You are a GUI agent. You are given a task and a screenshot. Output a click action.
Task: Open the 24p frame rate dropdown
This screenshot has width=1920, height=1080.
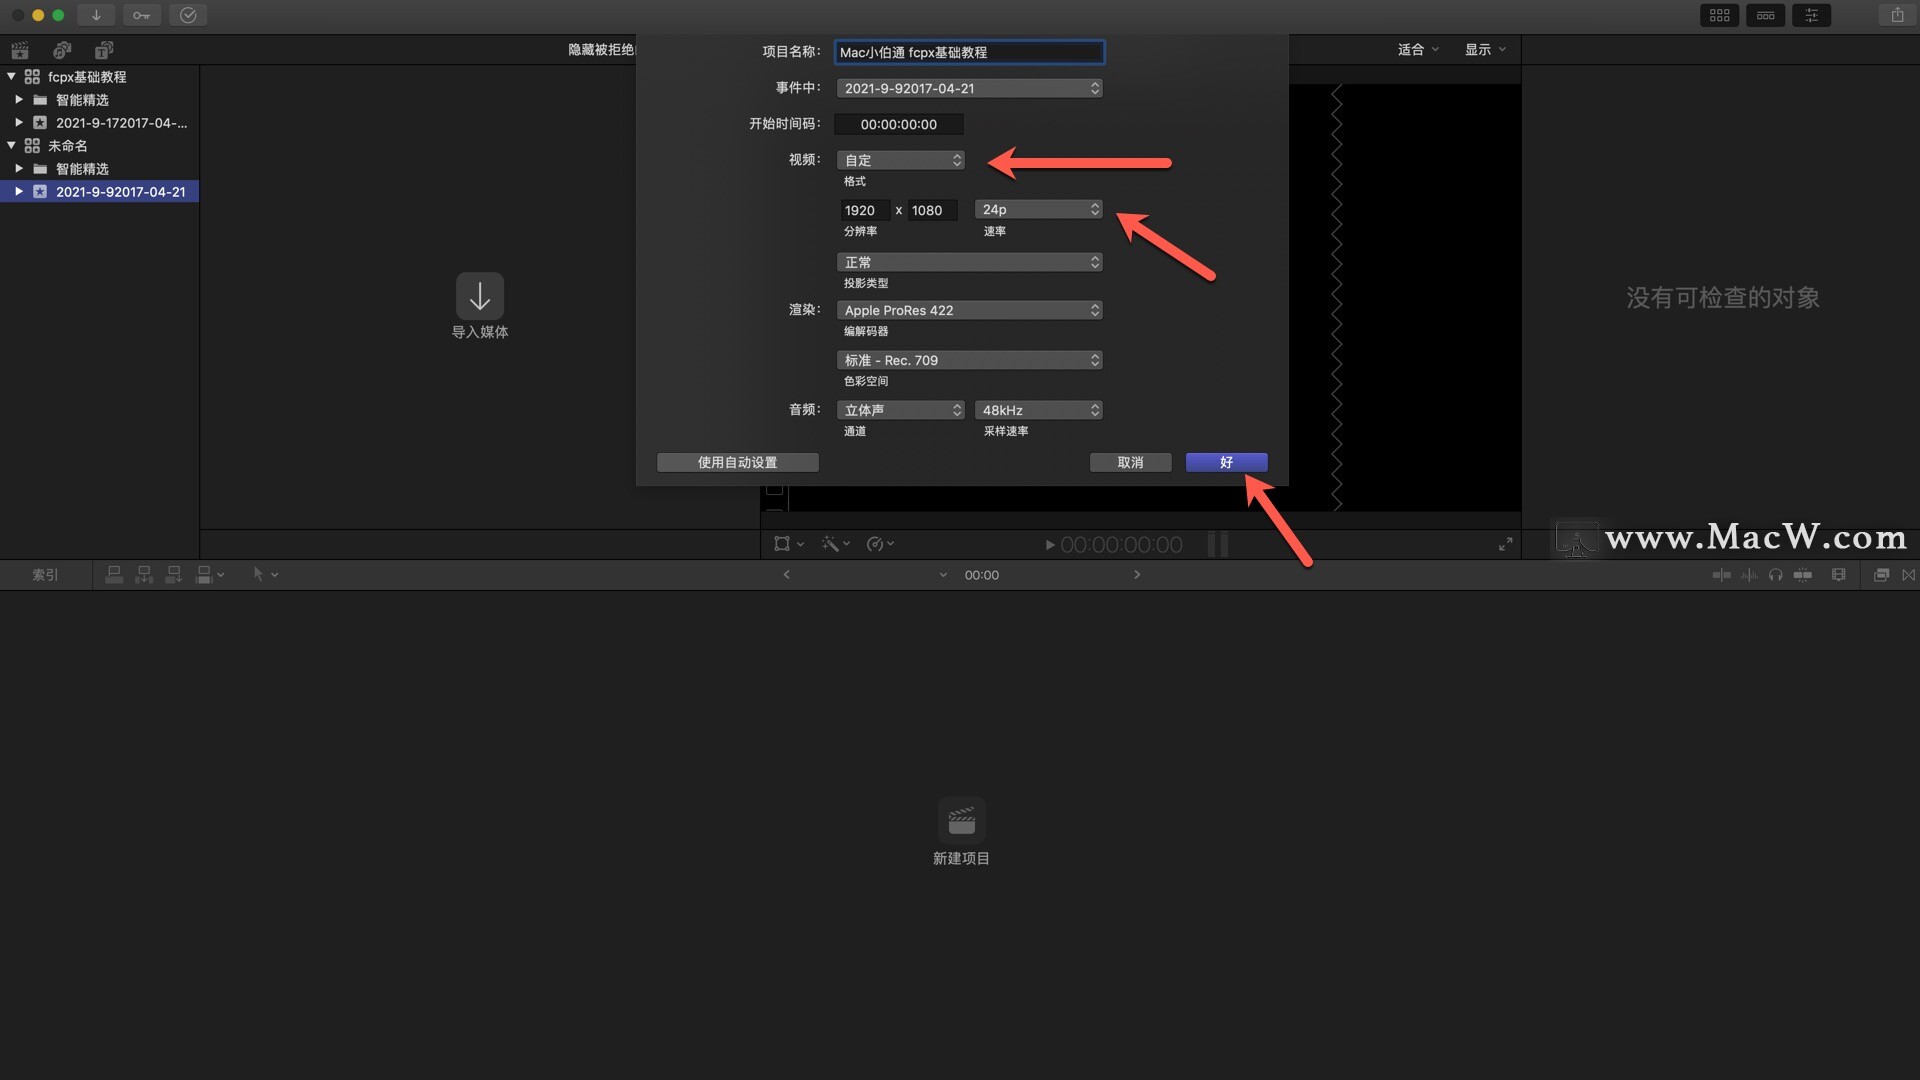pyautogui.click(x=1039, y=209)
